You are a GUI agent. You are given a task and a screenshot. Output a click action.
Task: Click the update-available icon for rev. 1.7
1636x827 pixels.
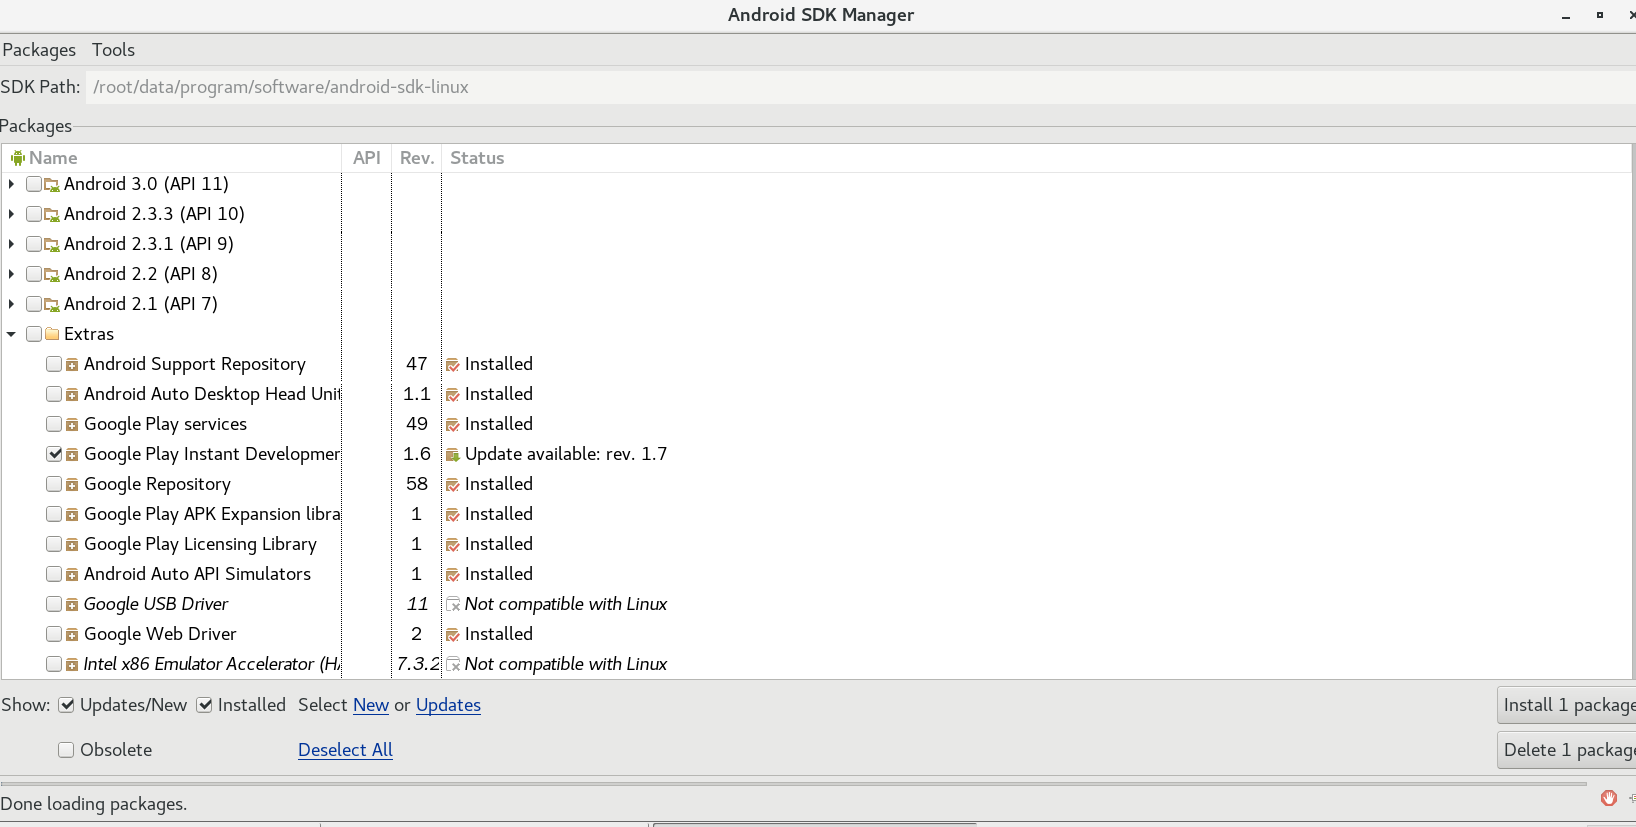point(453,455)
